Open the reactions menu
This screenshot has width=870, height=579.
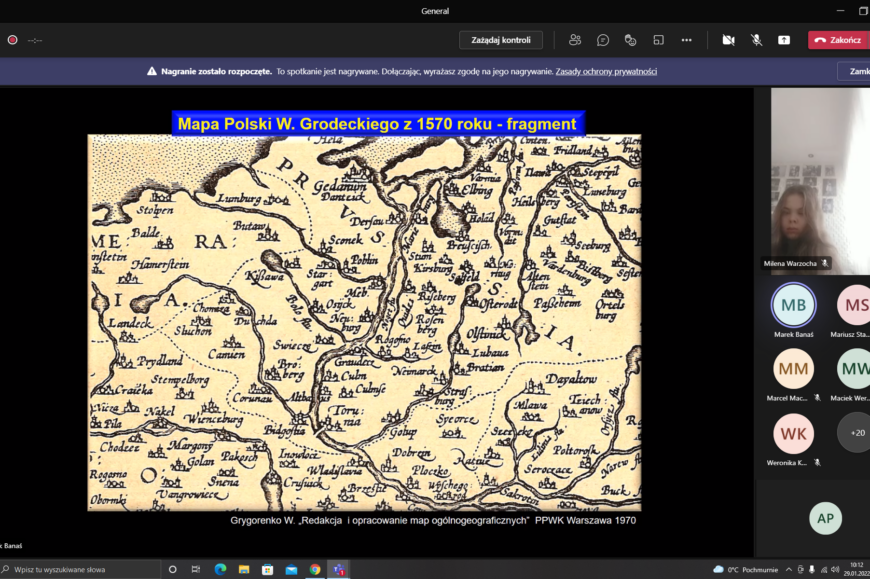click(630, 40)
